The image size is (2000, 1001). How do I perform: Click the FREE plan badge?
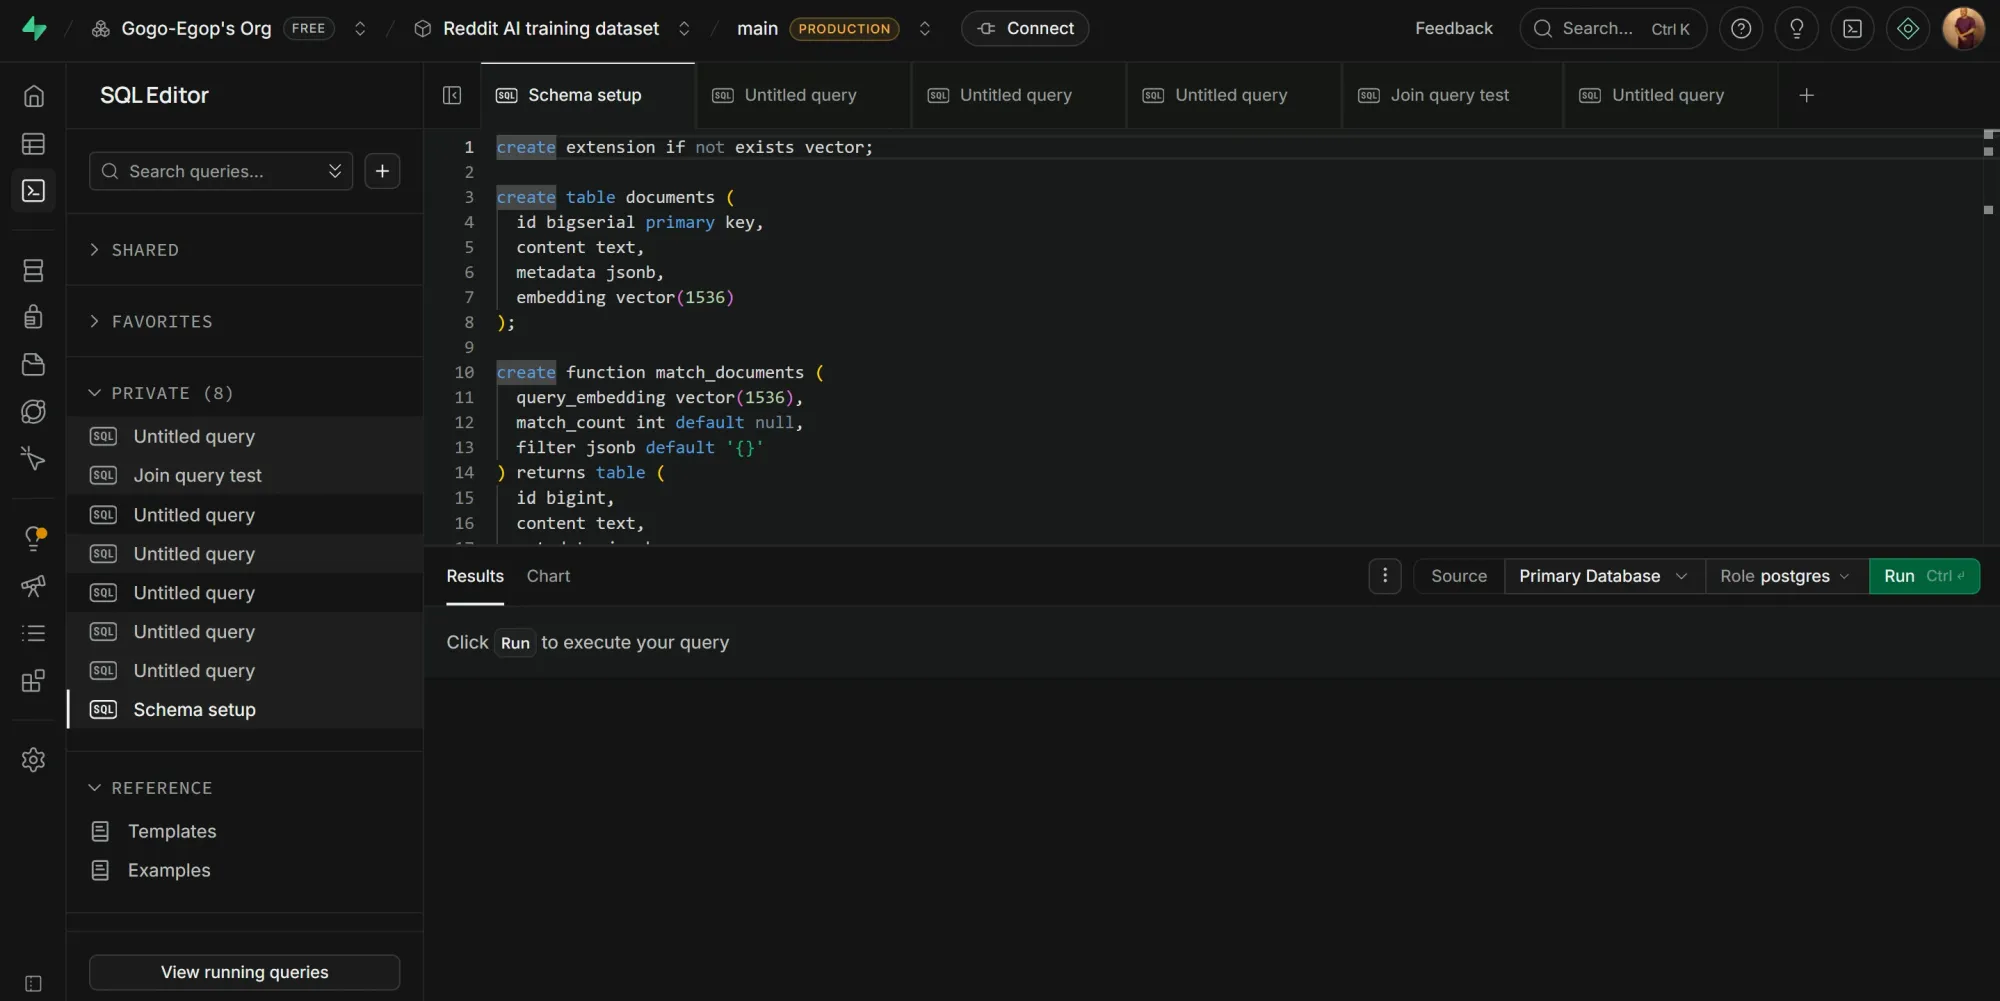[x=308, y=28]
